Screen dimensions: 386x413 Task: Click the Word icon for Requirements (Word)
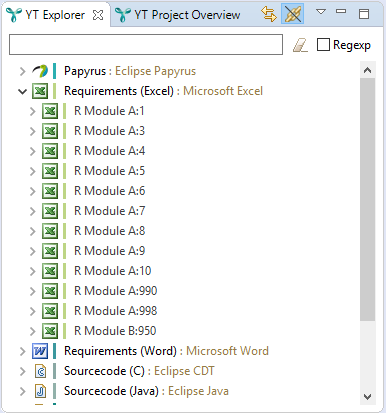click(x=40, y=351)
